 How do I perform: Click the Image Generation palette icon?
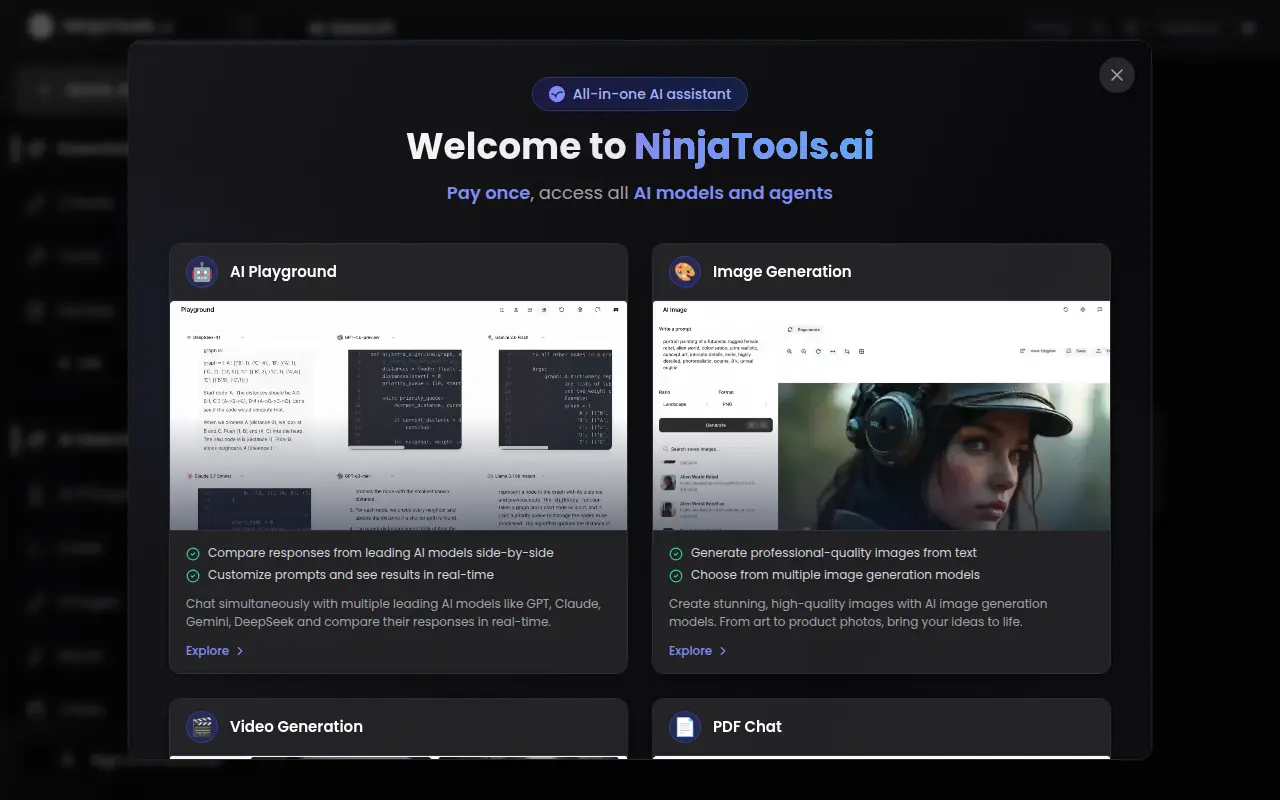pyautogui.click(x=685, y=272)
